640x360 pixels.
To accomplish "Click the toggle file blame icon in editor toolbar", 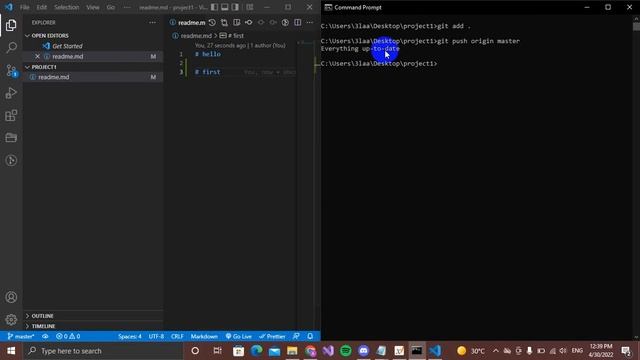I will point(285,22).
